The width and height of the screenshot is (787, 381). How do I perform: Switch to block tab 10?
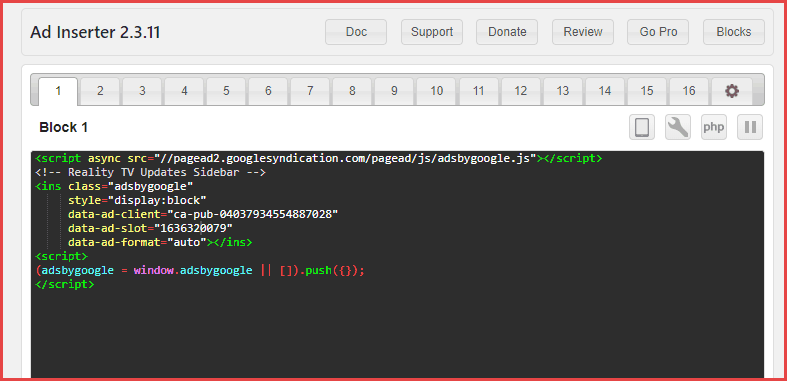[437, 91]
